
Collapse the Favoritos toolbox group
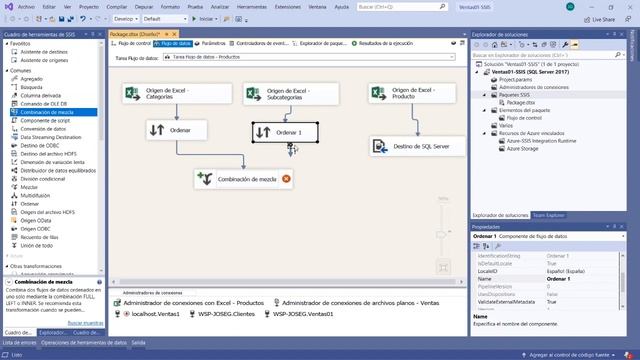7,43
